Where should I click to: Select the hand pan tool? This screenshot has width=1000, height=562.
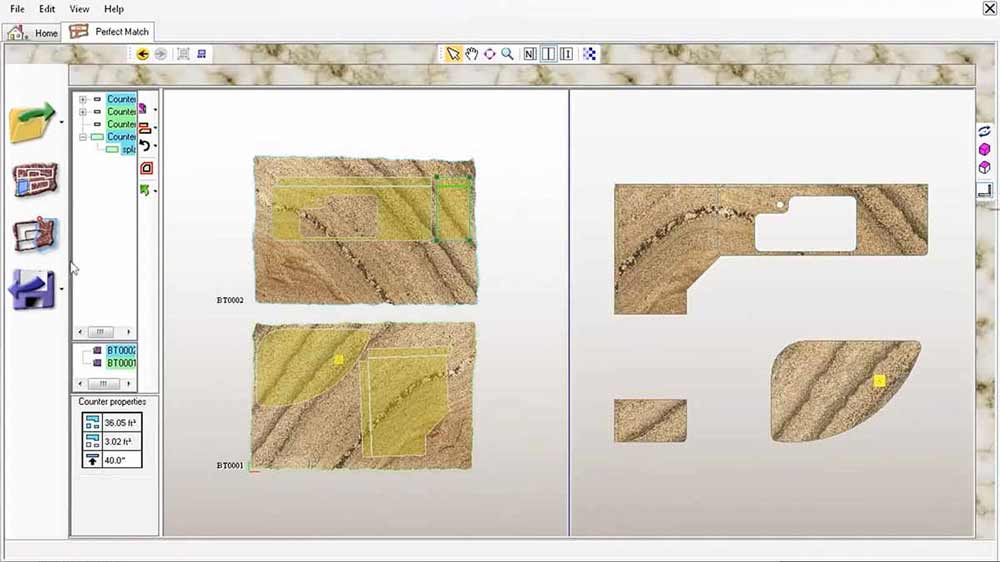point(471,54)
